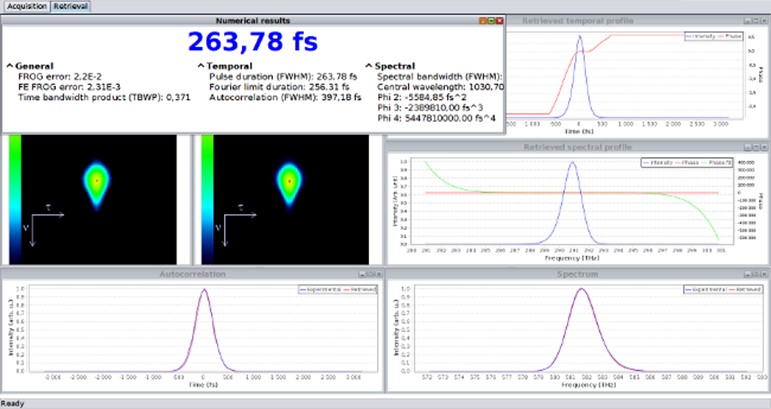Collapse the General section in Numerical results
771x409 pixels.
[9, 65]
